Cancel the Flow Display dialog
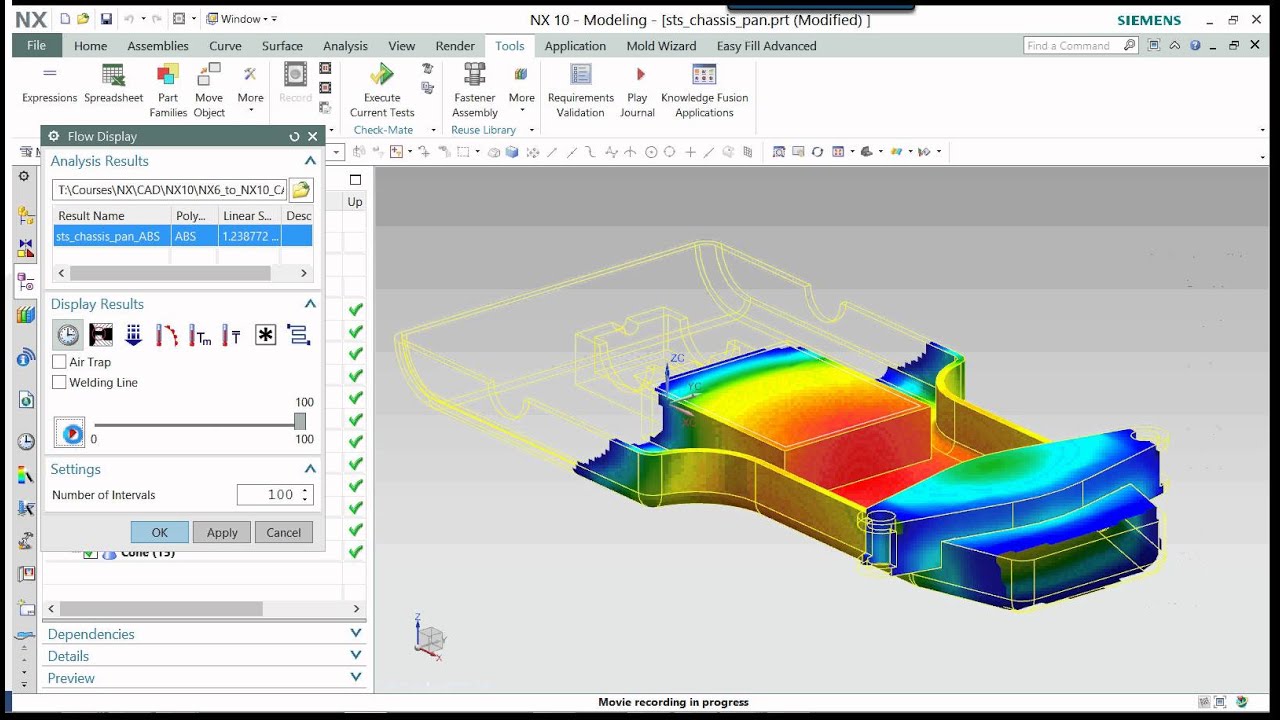Viewport: 1280px width, 720px height. point(284,533)
